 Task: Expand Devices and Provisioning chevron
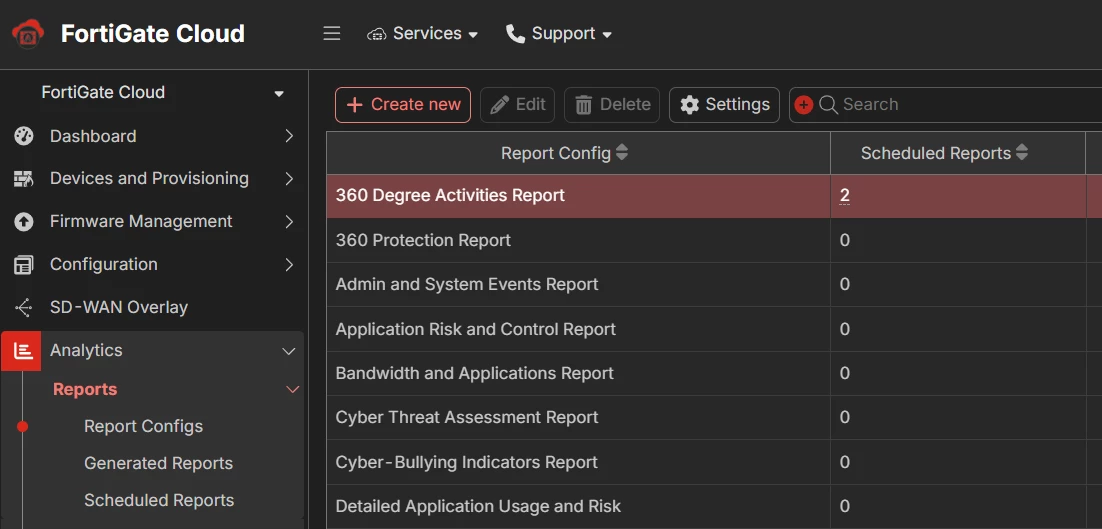click(x=289, y=179)
